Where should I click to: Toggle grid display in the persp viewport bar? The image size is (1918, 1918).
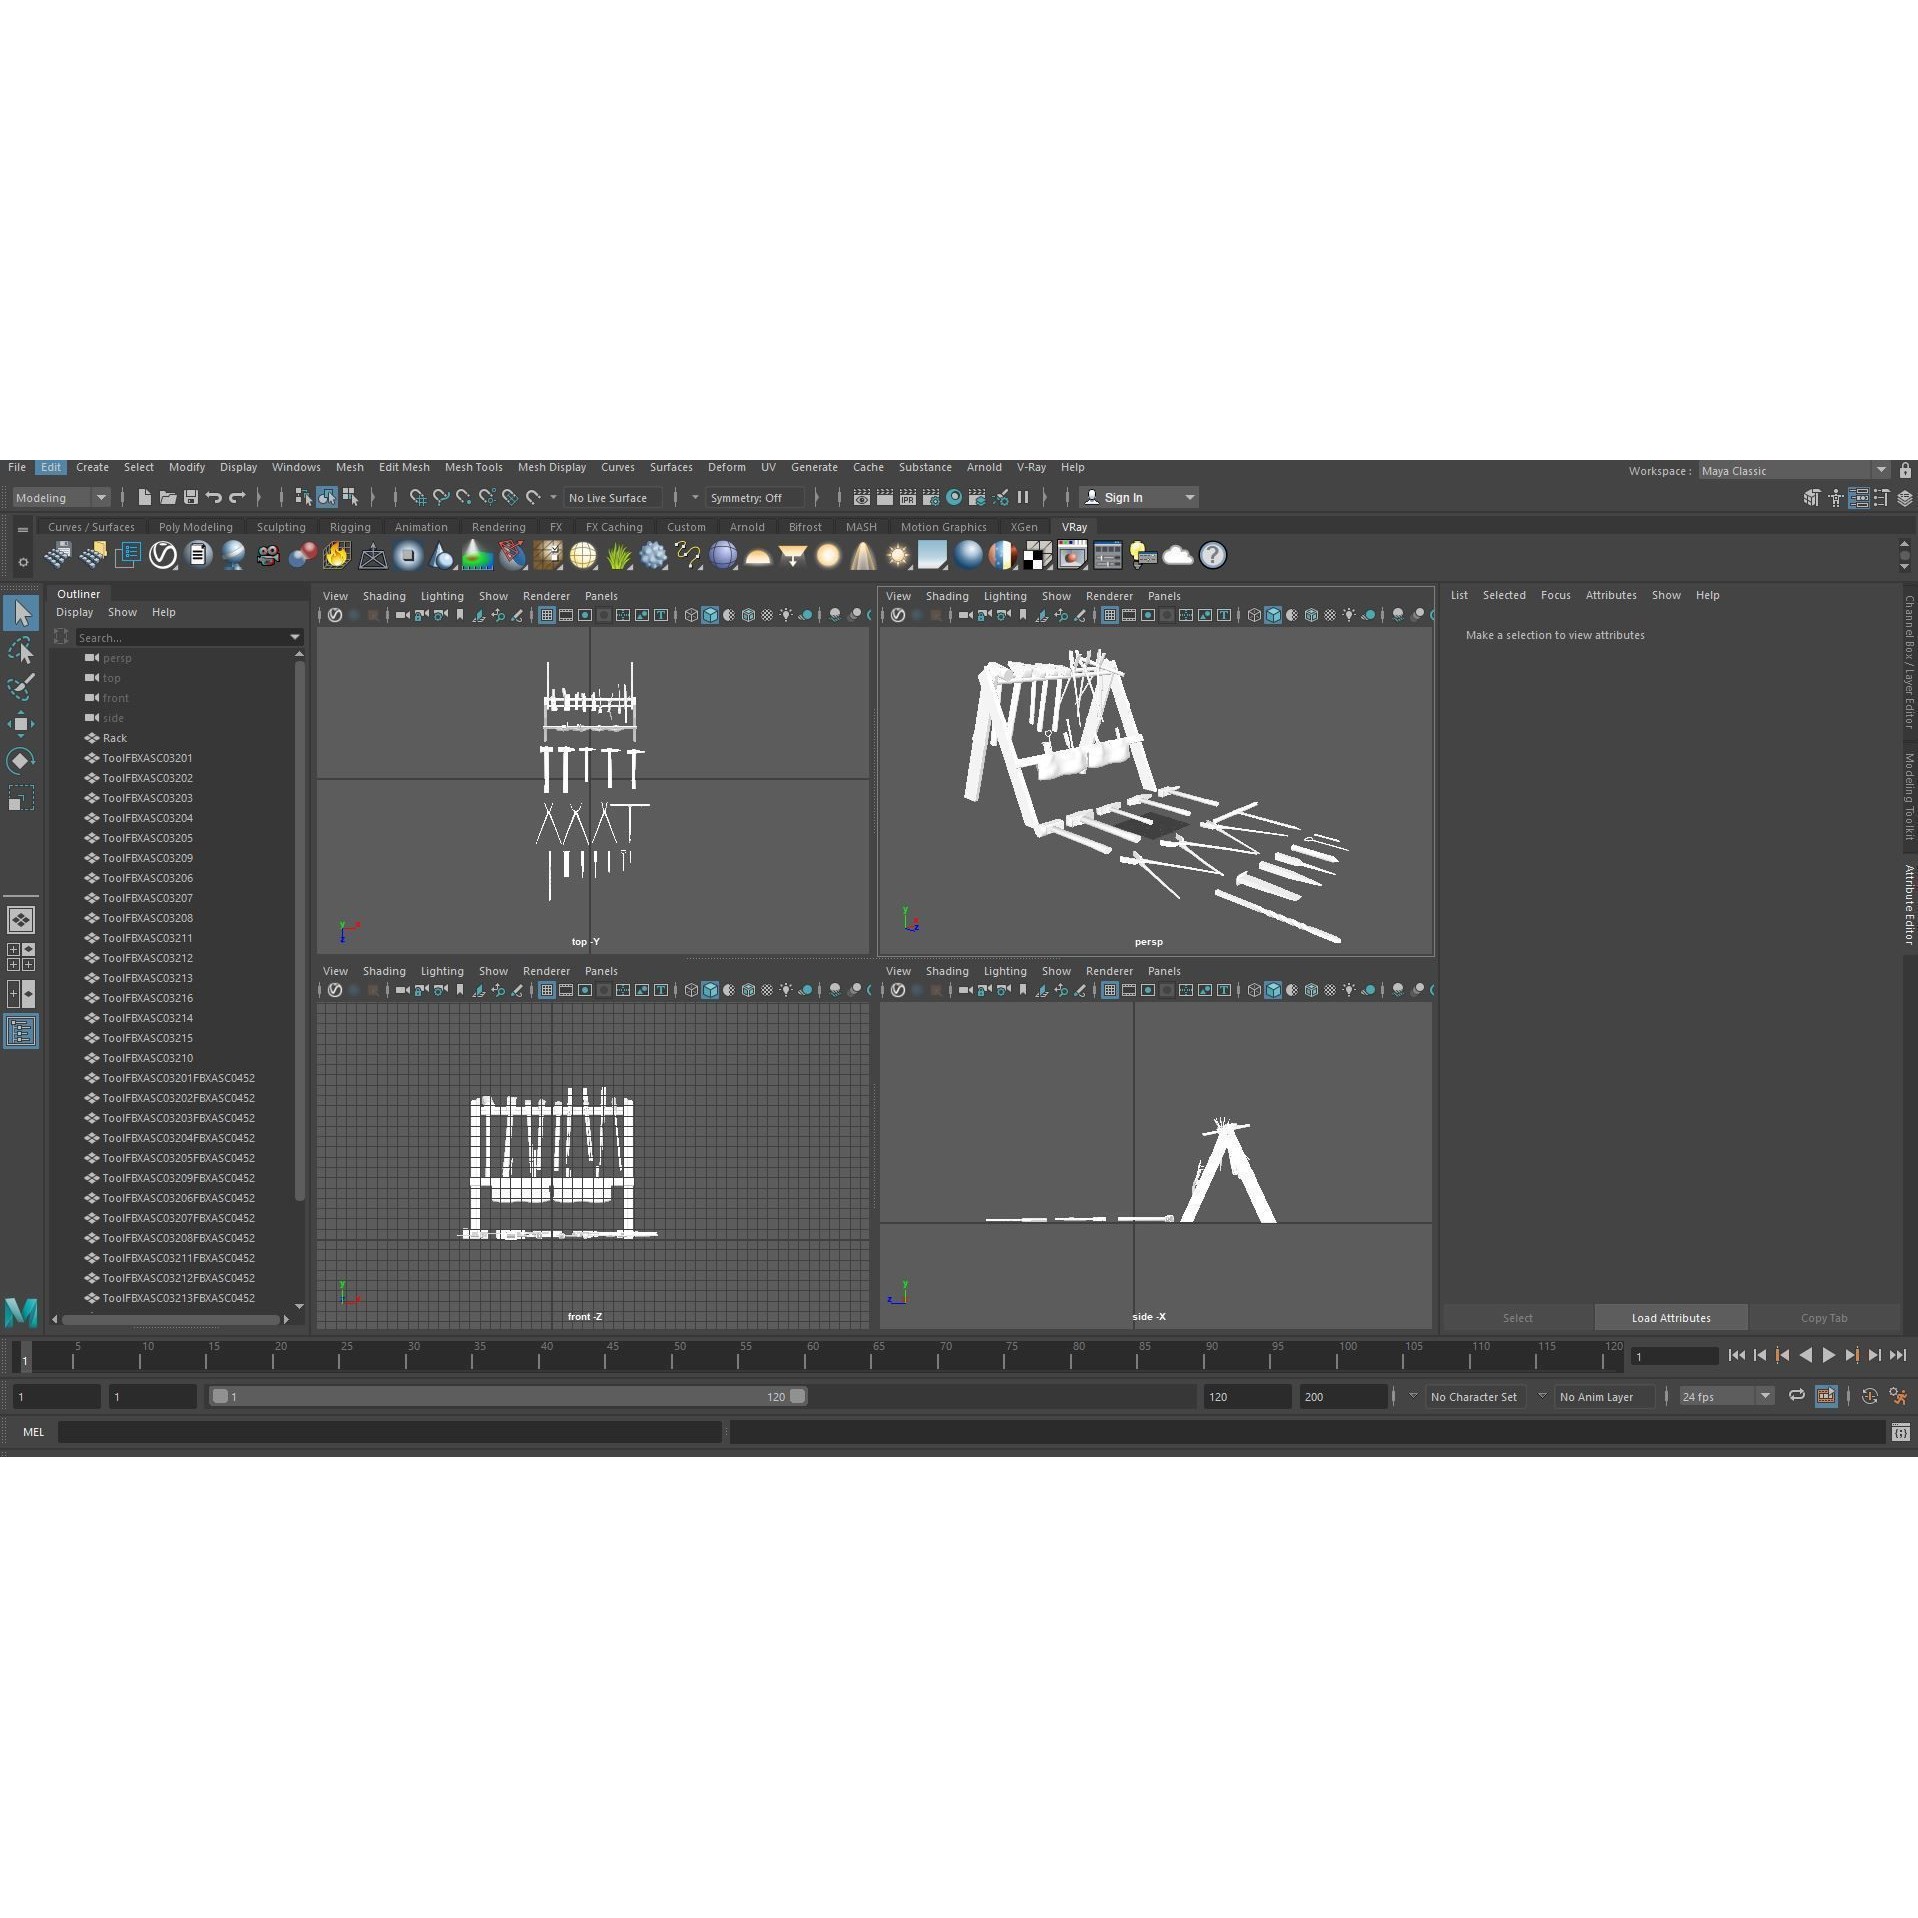[1110, 615]
